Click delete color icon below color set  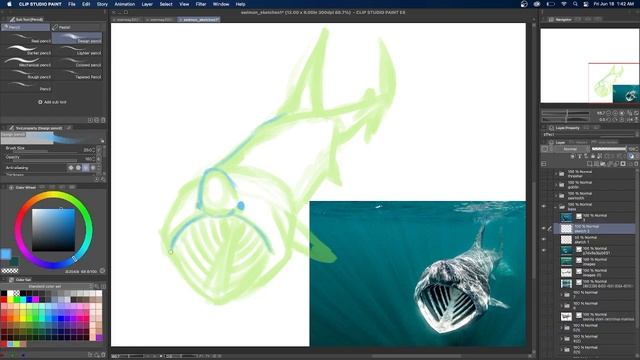pos(103,355)
